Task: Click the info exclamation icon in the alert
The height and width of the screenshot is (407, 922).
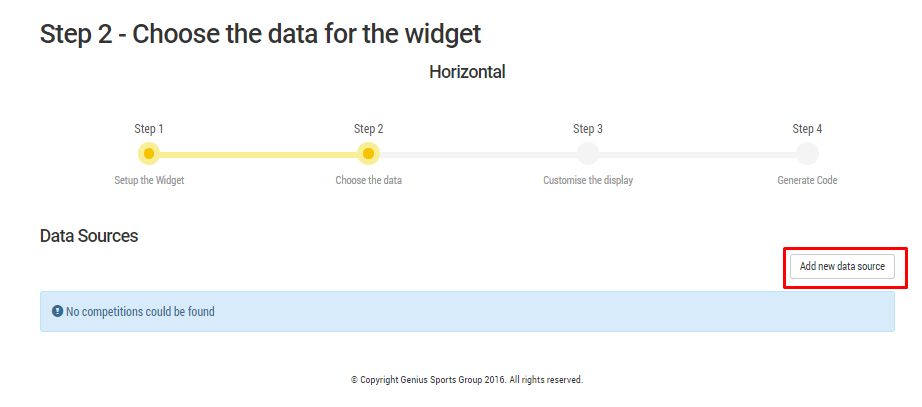Action: (x=57, y=311)
